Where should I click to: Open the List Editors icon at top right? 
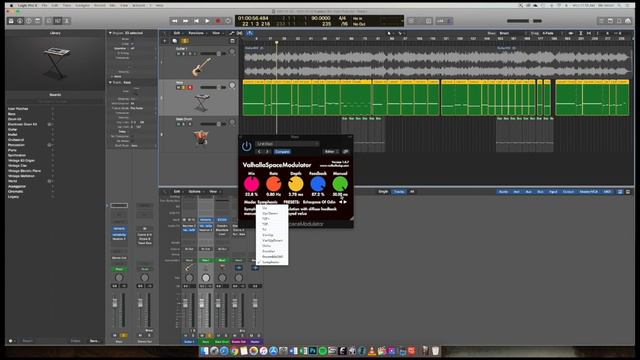(601, 21)
